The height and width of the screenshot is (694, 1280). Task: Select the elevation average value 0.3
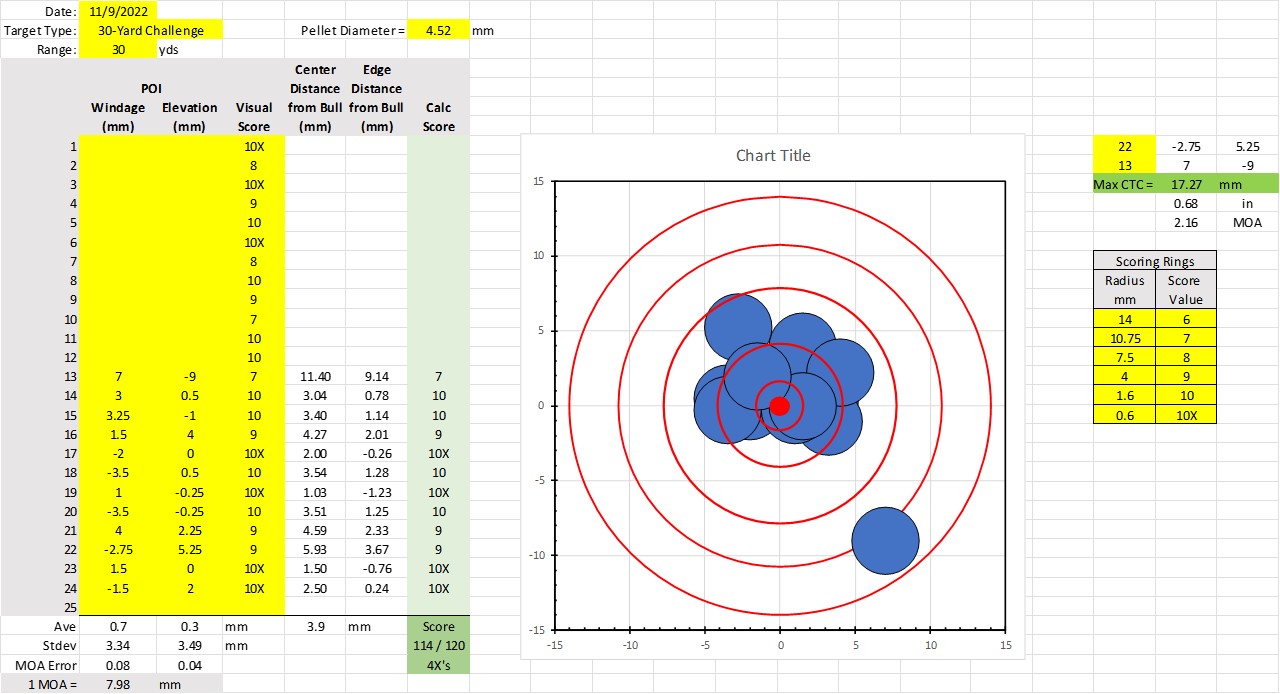[x=190, y=627]
